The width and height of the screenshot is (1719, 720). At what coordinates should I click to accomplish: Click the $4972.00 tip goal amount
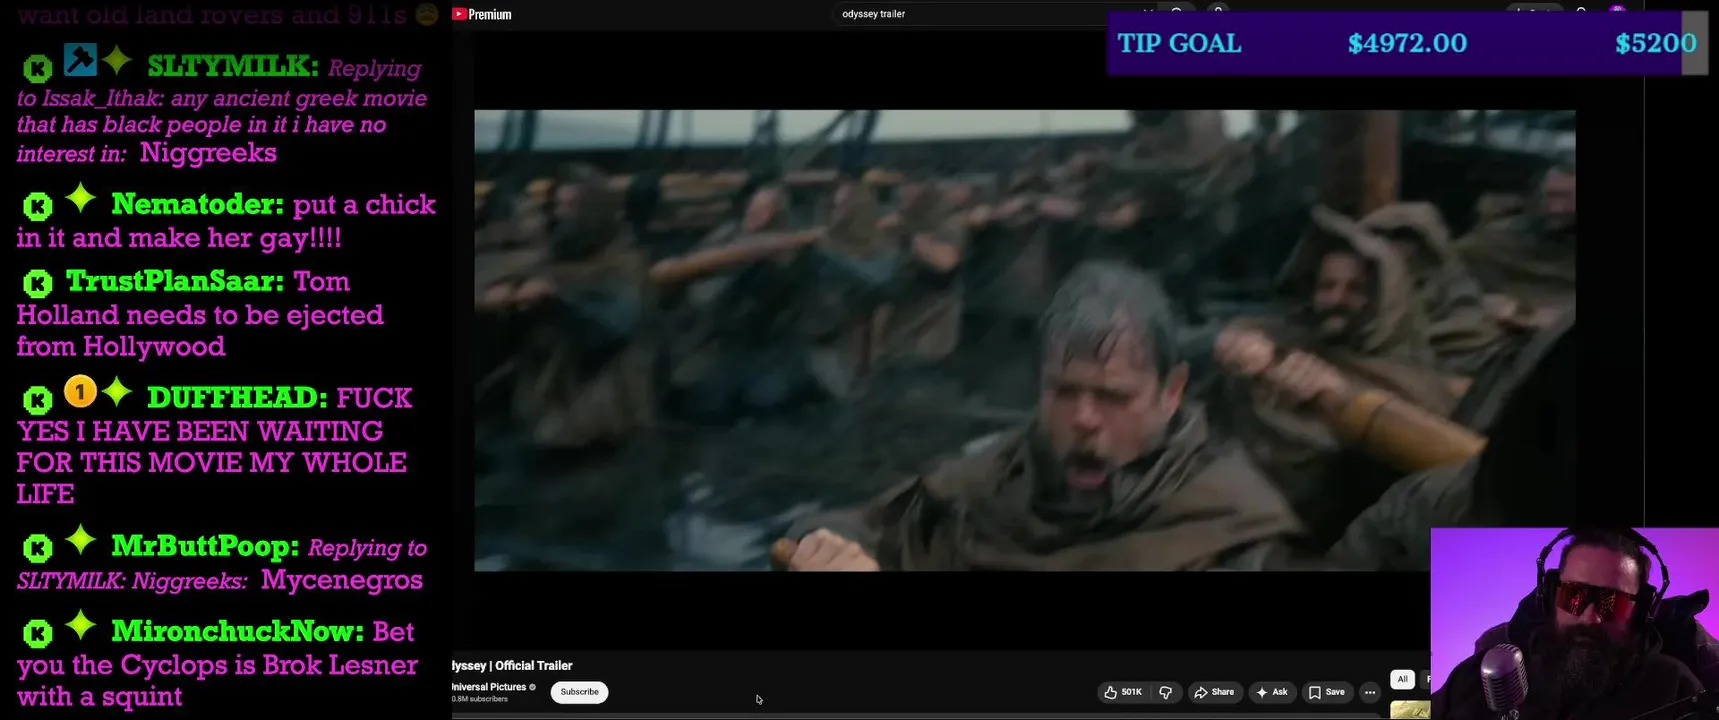click(1407, 43)
